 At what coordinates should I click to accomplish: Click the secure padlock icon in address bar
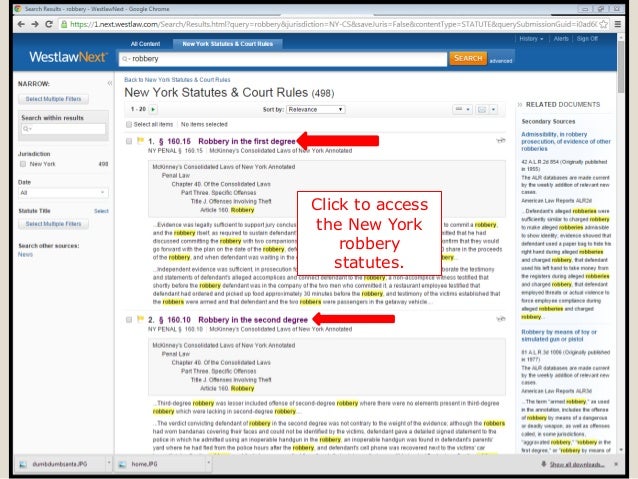coord(64,24)
